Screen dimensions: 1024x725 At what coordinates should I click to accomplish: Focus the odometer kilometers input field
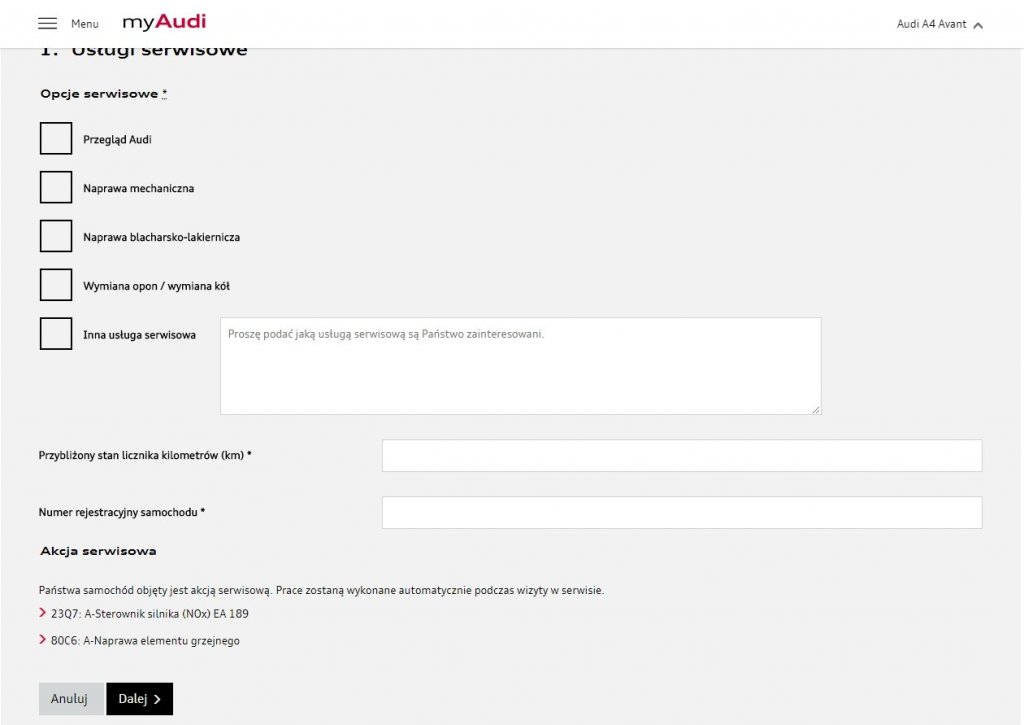(682, 455)
